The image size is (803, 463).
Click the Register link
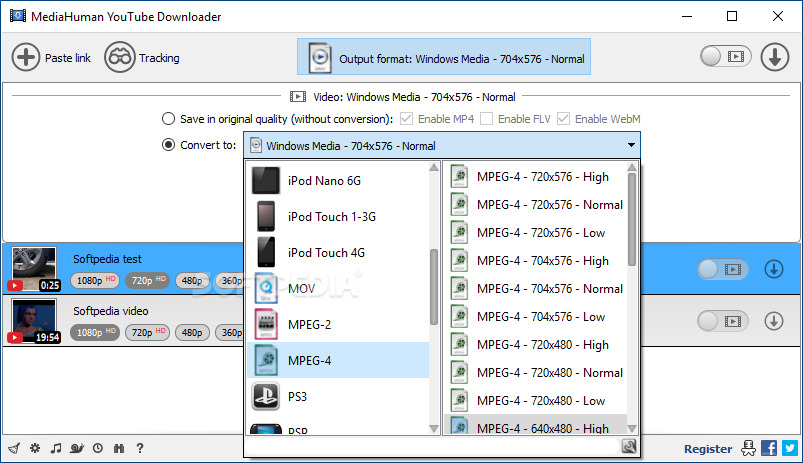pyautogui.click(x=708, y=449)
